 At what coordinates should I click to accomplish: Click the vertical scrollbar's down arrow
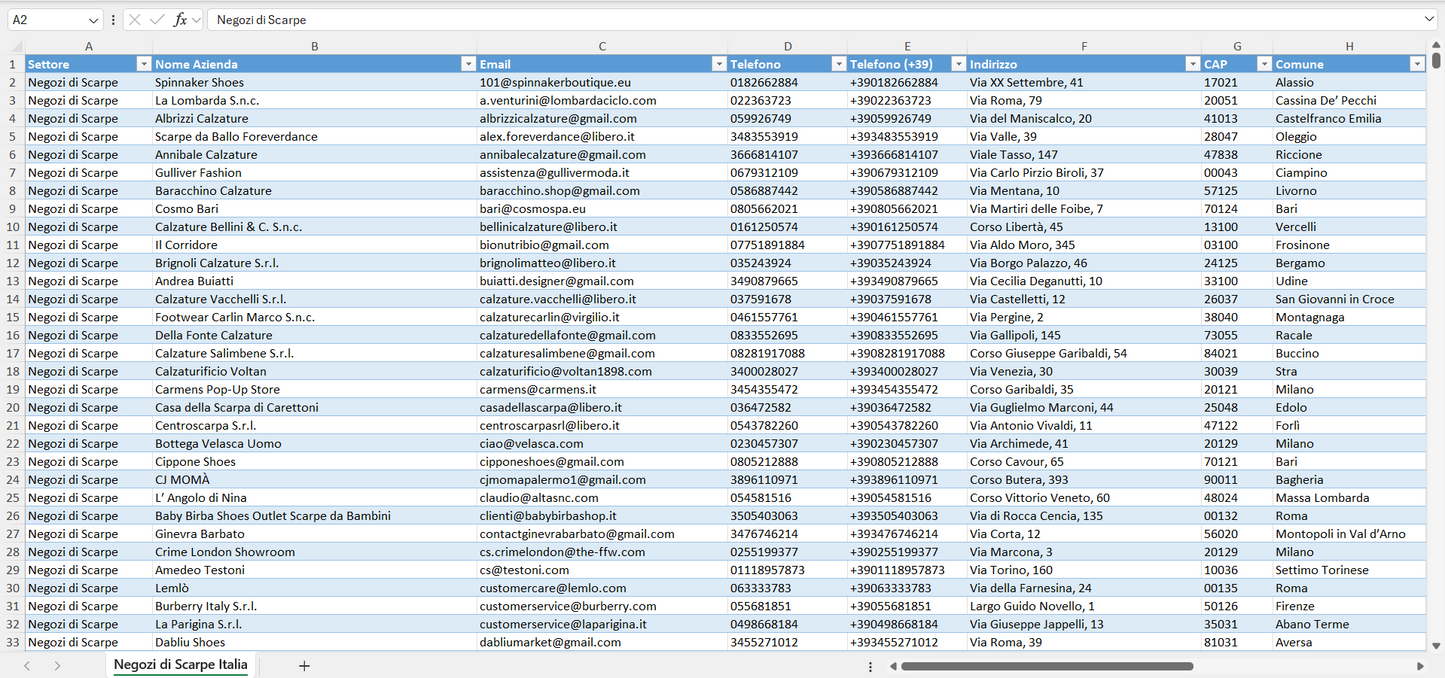(1437, 646)
